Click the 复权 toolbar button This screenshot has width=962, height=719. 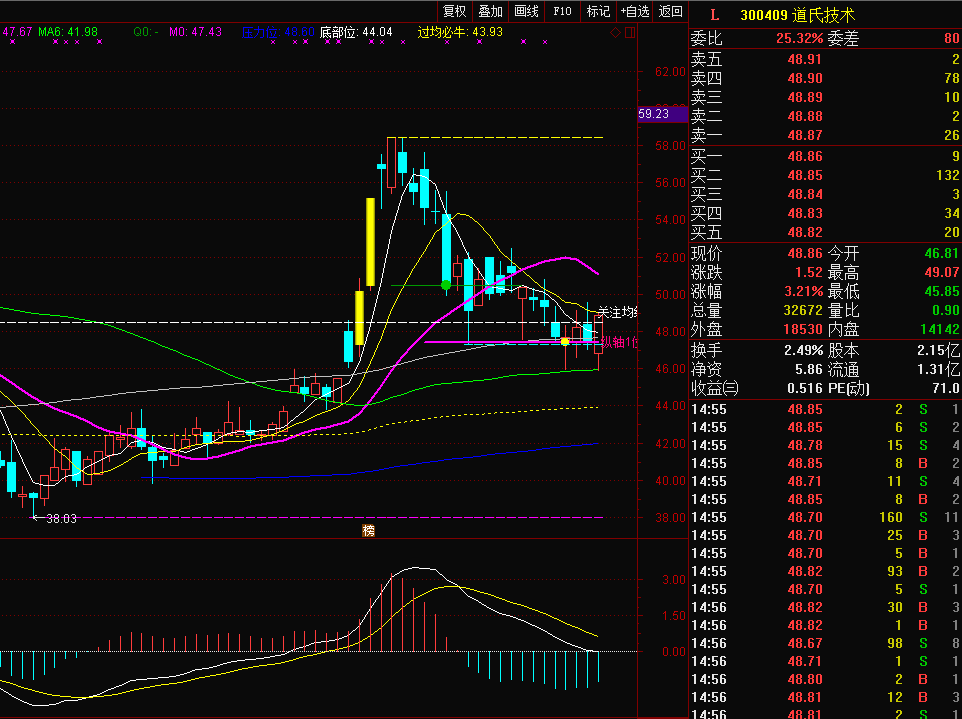(455, 11)
